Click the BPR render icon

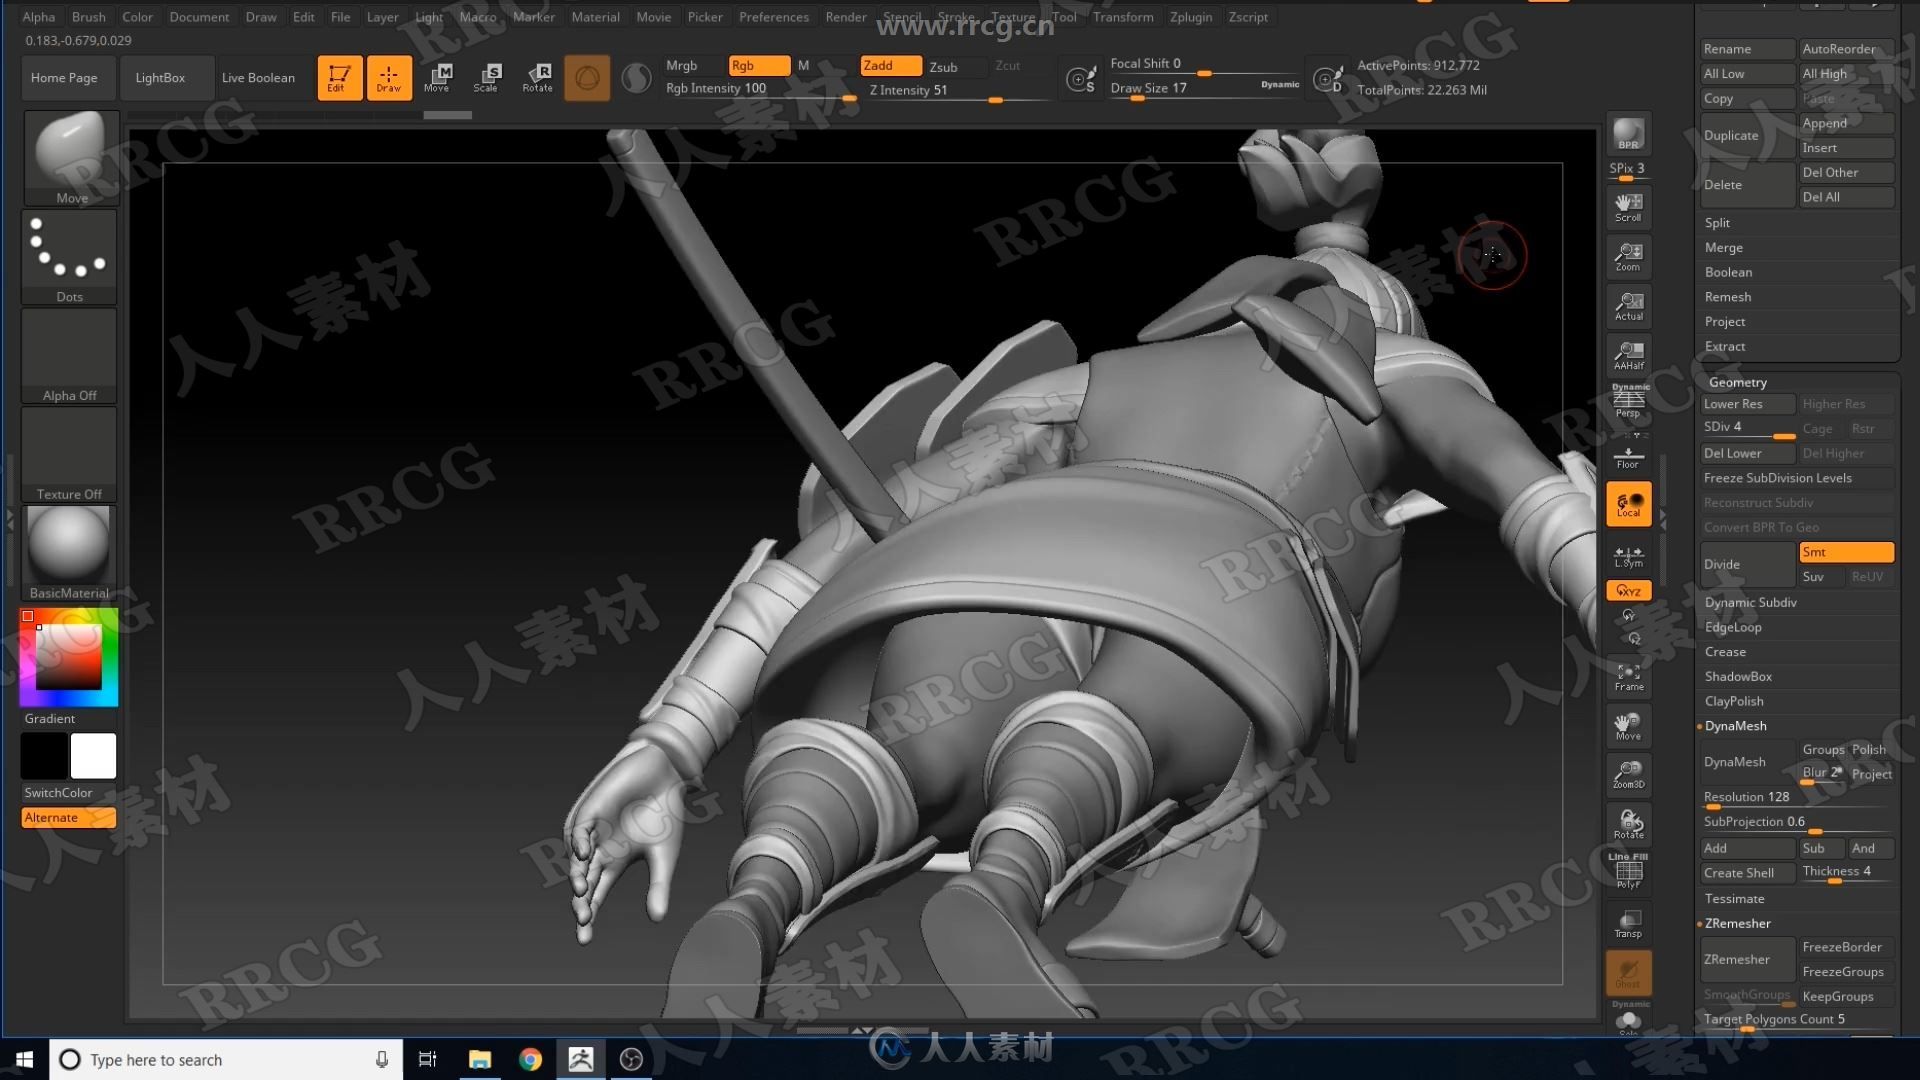[1628, 135]
